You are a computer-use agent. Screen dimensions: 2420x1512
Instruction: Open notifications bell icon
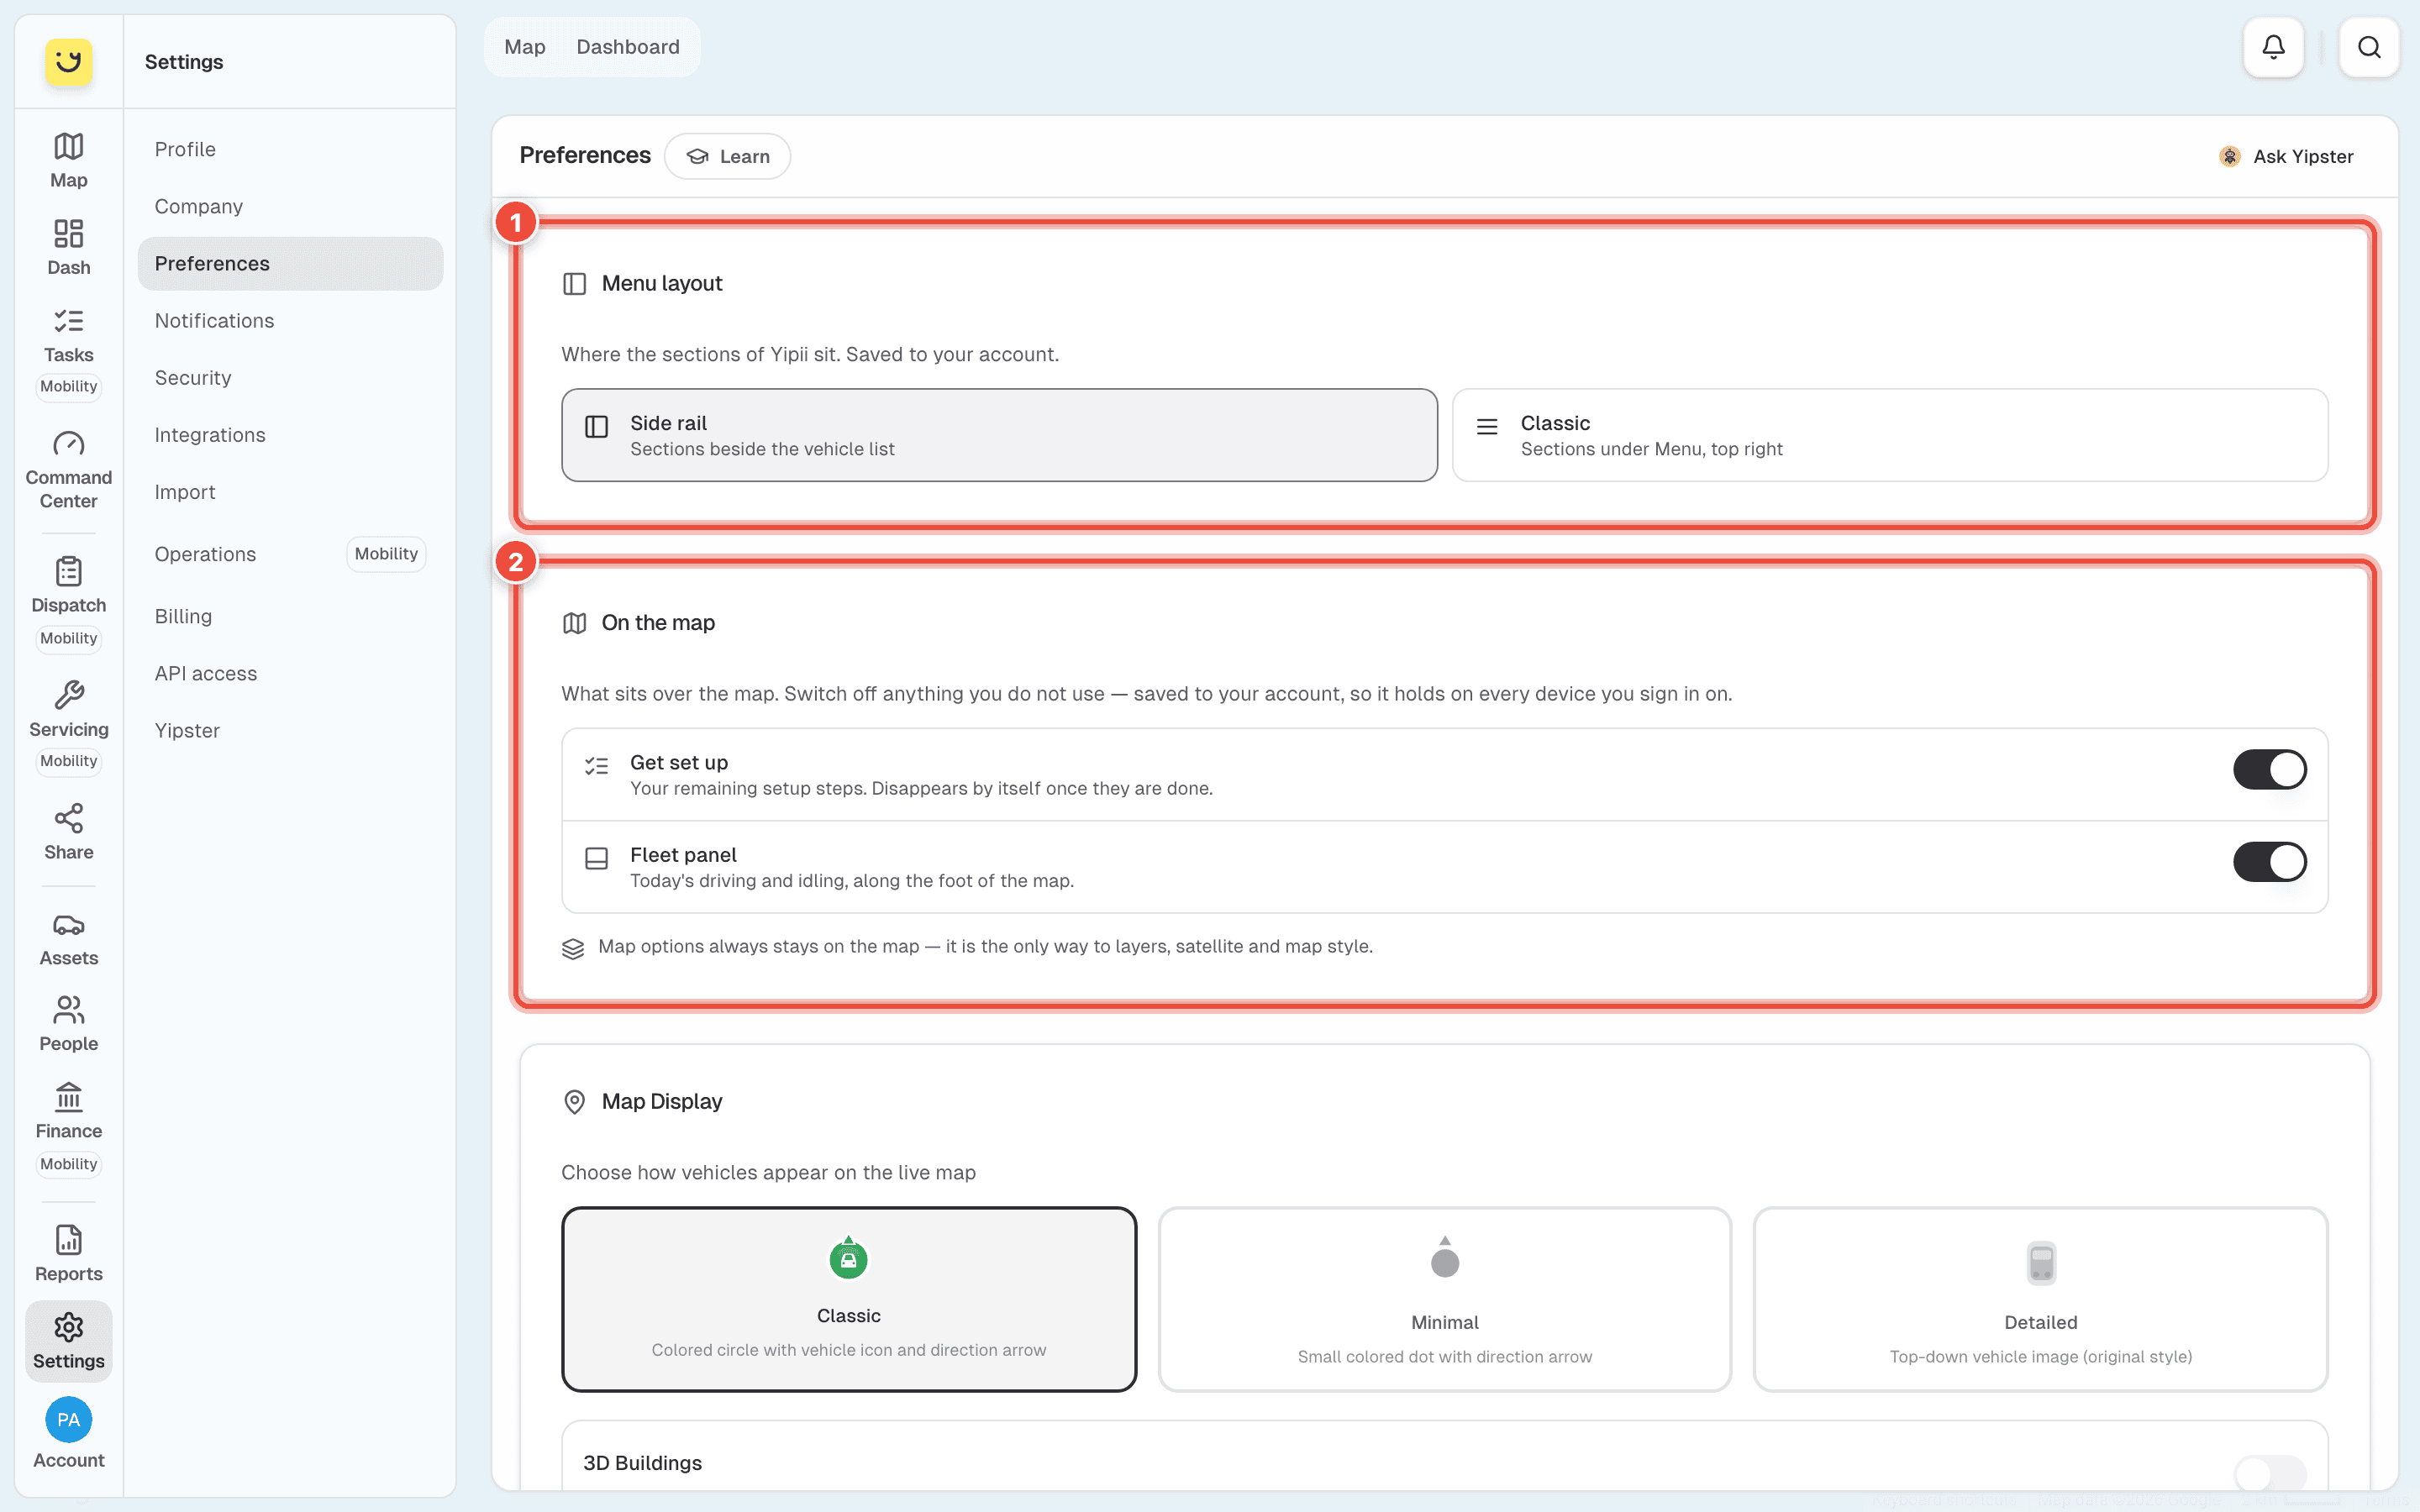2273,47
